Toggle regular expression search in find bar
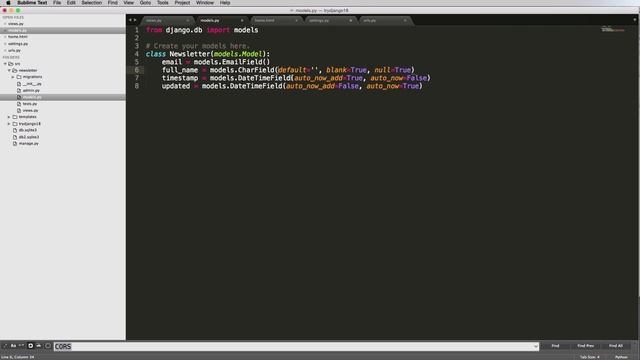 (x=5, y=346)
